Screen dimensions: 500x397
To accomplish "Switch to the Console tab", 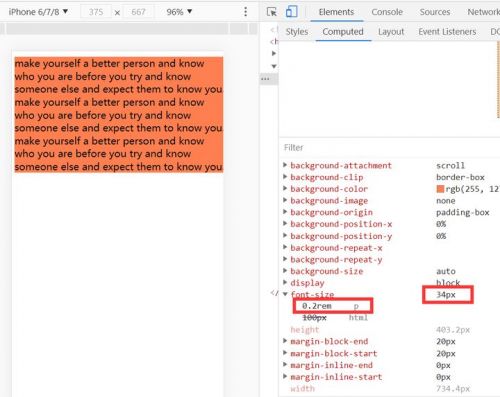I will coord(387,12).
